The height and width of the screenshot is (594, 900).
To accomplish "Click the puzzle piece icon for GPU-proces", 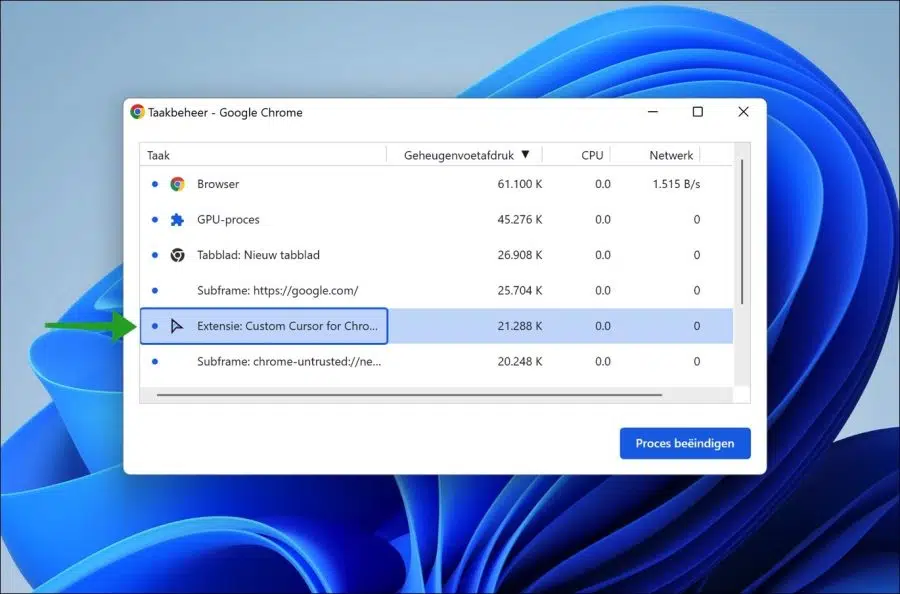I will pos(177,220).
